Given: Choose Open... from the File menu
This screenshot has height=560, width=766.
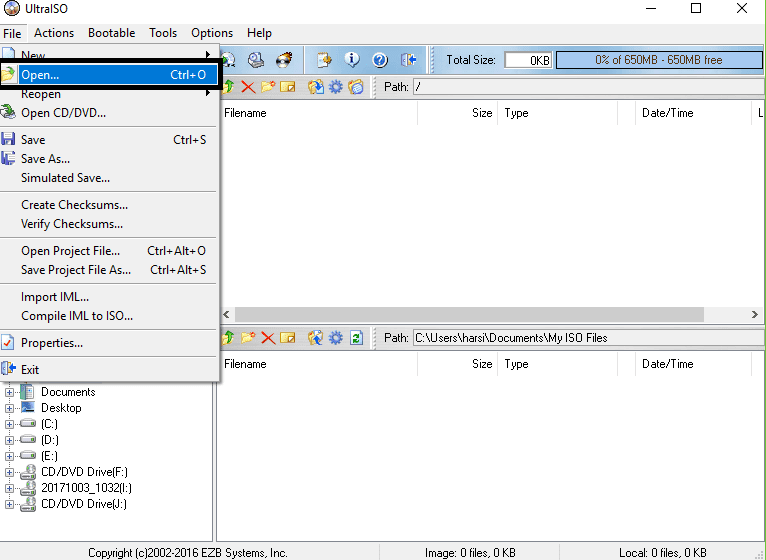Looking at the screenshot, I should (109, 75).
